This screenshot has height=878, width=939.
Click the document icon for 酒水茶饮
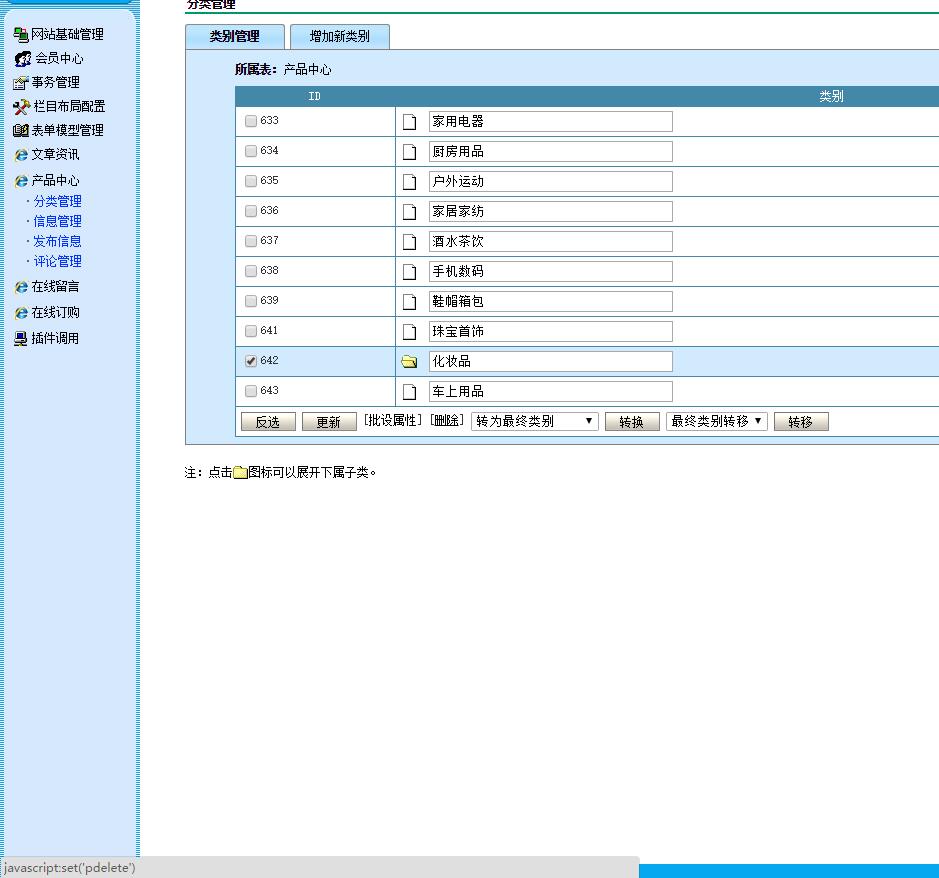pyautogui.click(x=410, y=242)
